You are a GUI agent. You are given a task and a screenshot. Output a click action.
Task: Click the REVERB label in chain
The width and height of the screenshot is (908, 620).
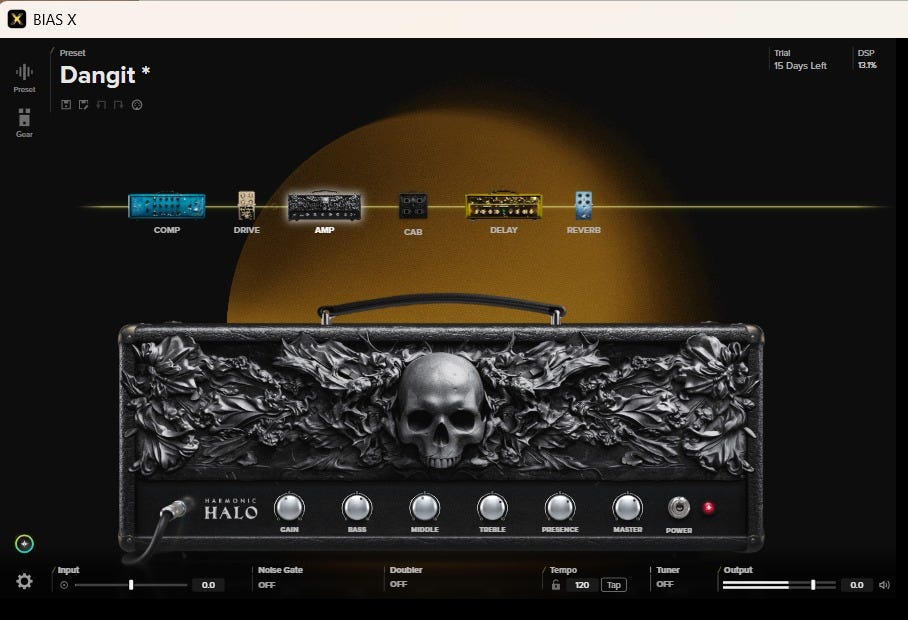coord(584,230)
